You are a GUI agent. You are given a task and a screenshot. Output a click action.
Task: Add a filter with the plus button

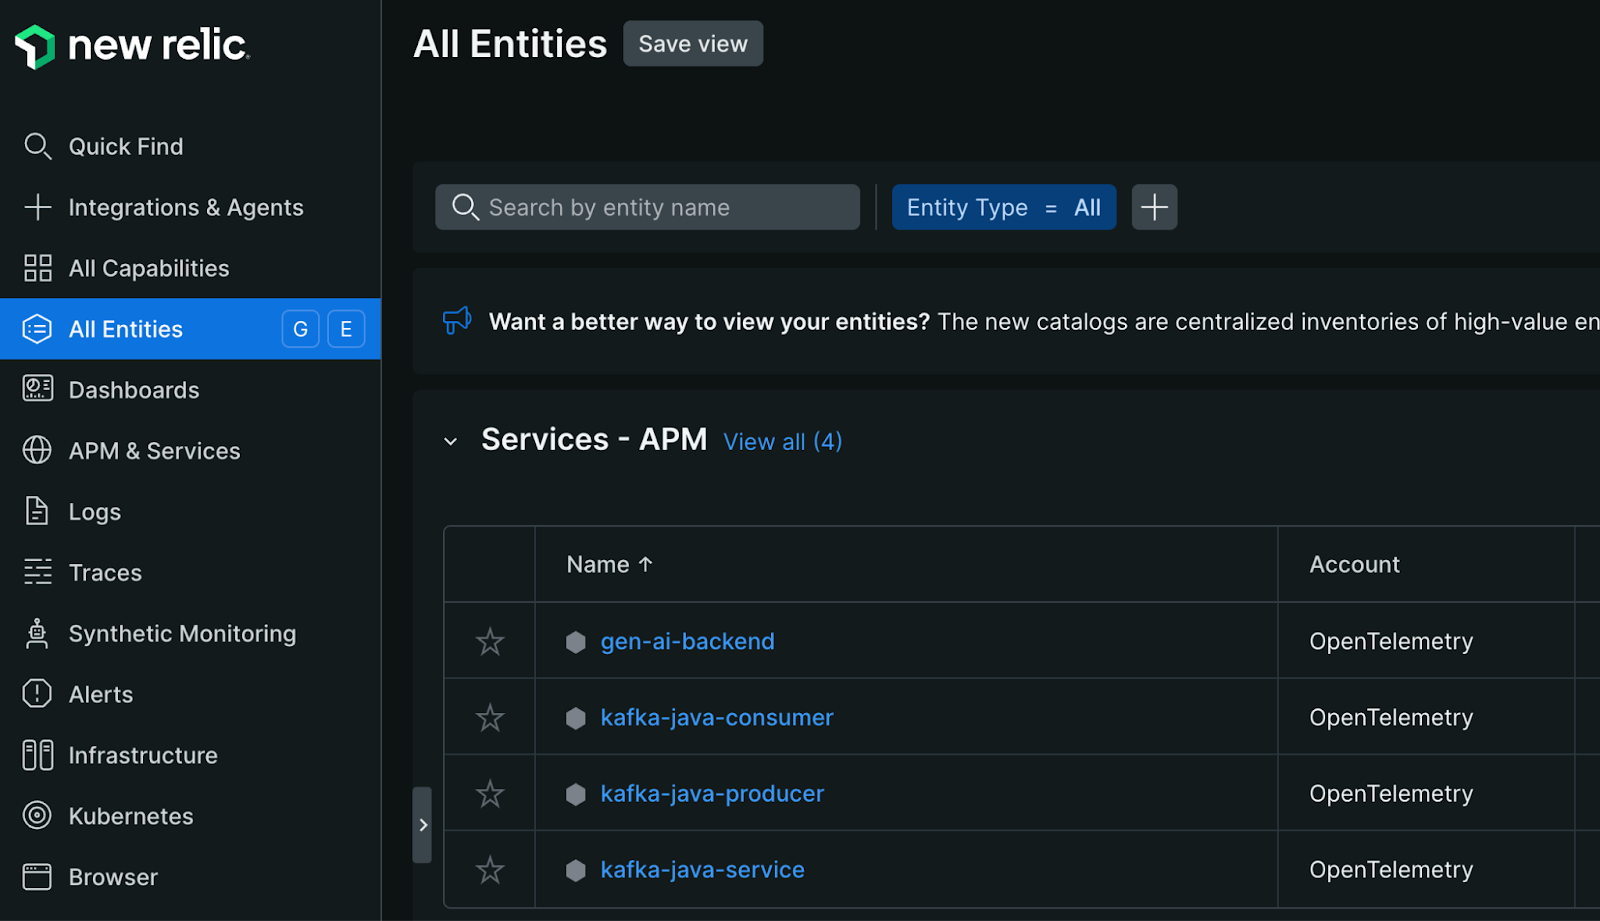(x=1155, y=207)
